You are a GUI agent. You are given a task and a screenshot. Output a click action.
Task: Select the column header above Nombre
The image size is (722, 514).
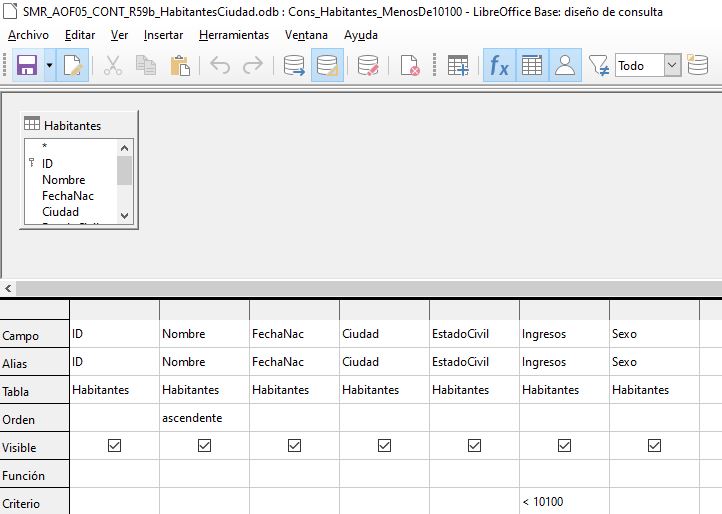(204, 310)
